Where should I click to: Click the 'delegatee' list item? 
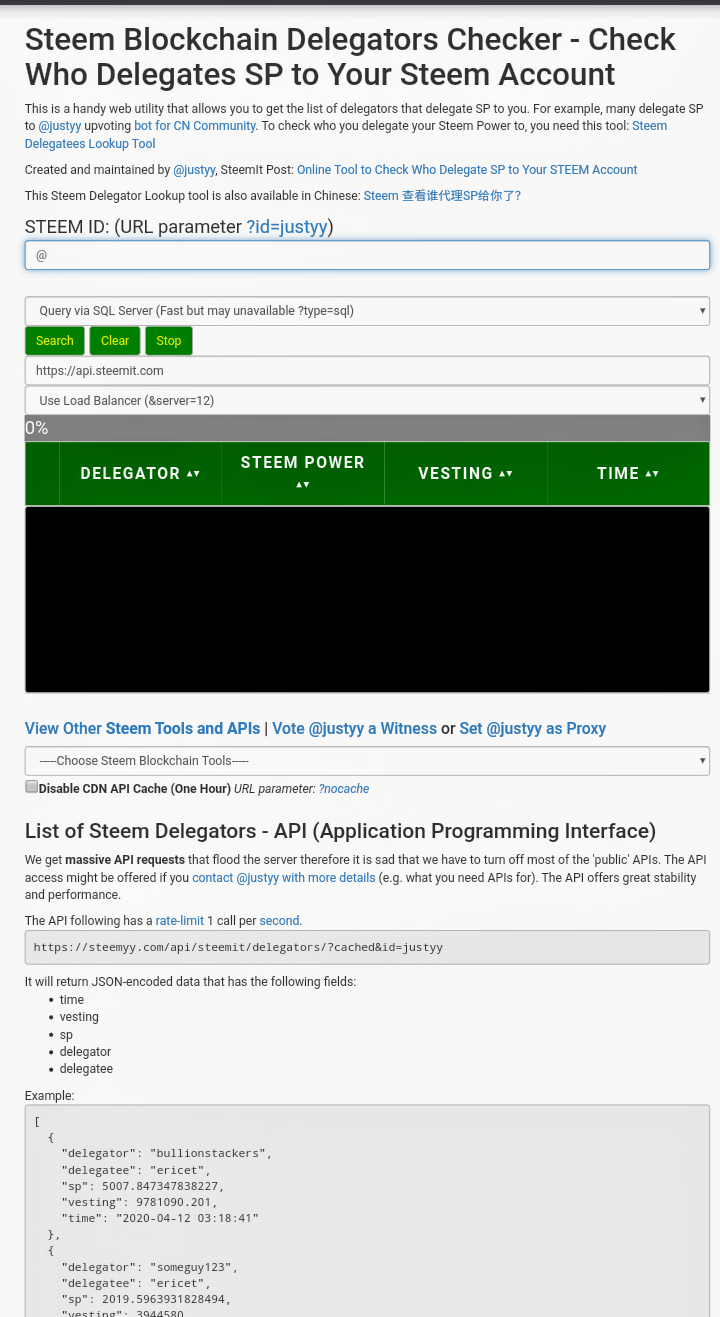pyautogui.click(x=86, y=1069)
